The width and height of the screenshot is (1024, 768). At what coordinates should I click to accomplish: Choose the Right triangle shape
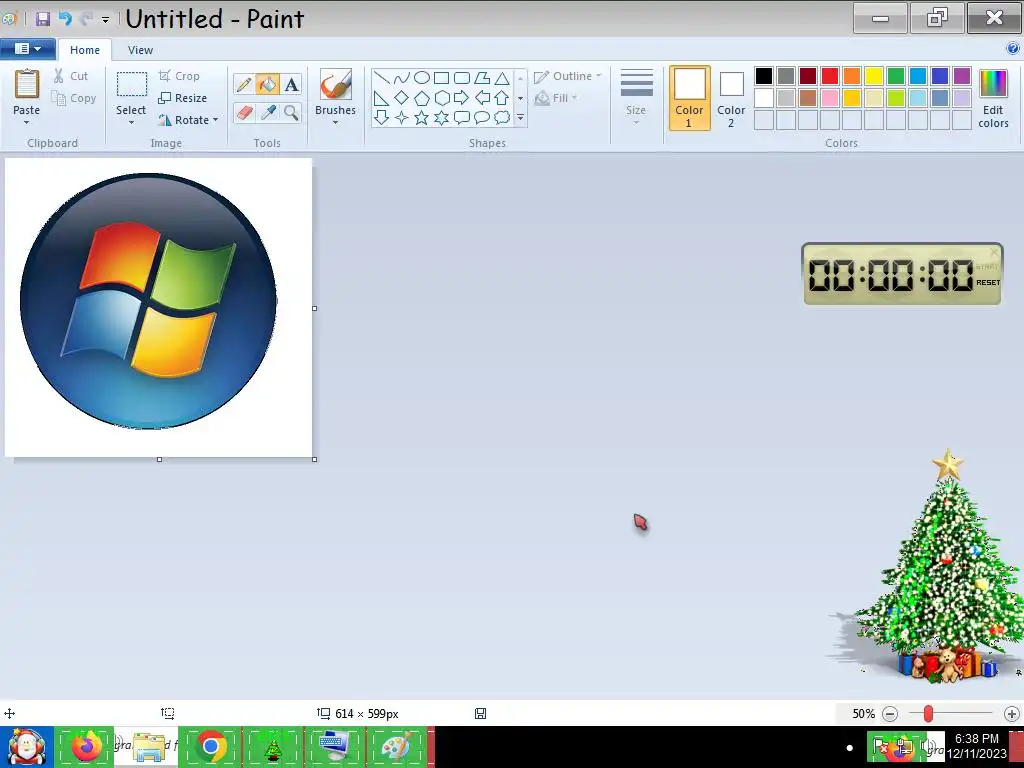[382, 98]
